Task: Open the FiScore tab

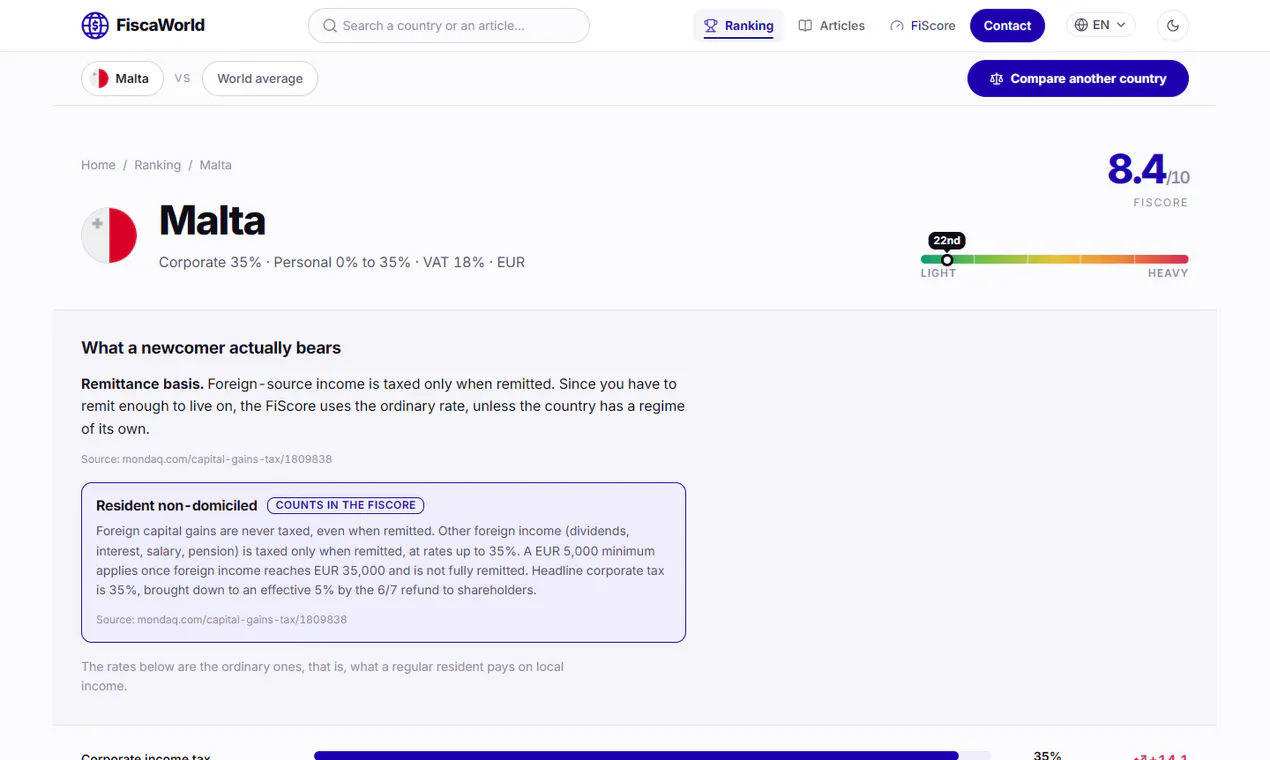Action: (923, 26)
